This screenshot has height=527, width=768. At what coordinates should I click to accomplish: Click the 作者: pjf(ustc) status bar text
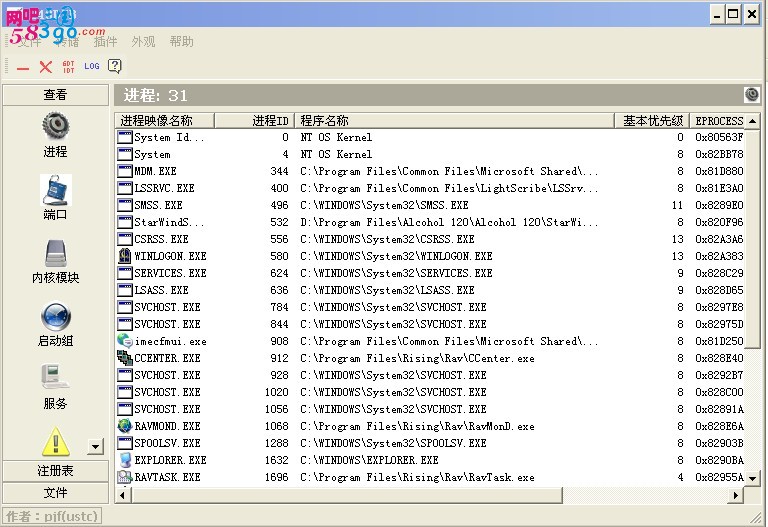point(52,516)
